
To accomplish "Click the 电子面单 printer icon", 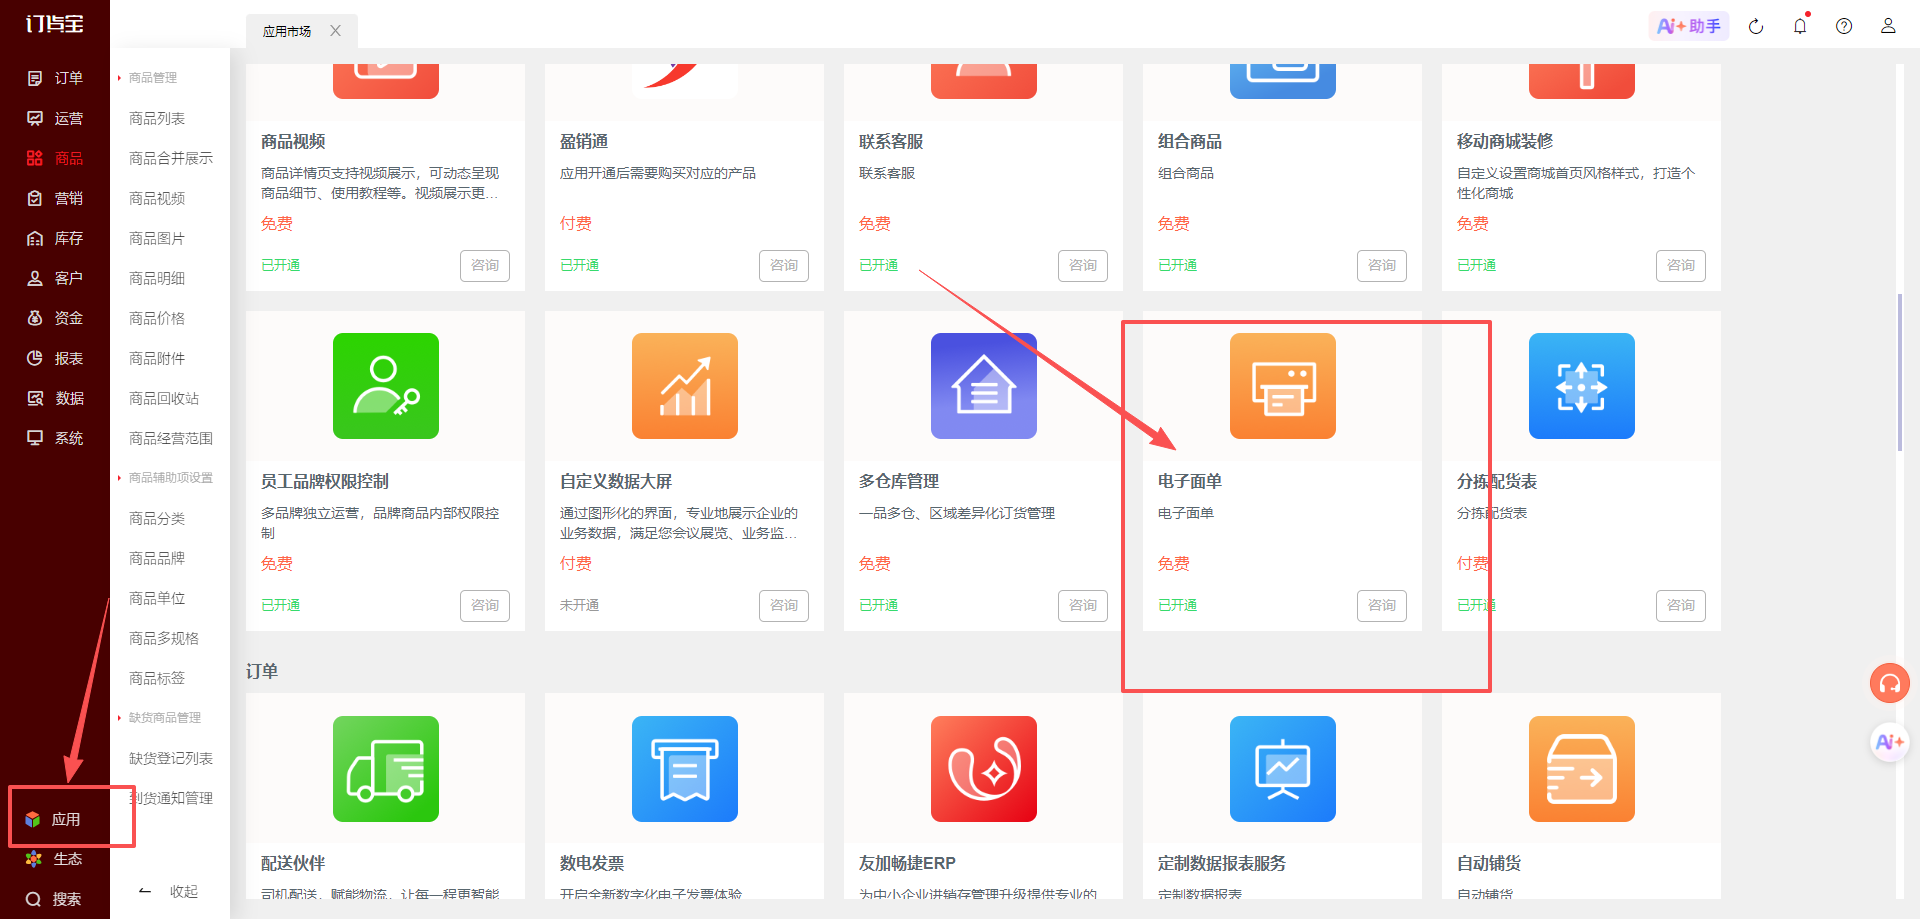I will pos(1283,386).
